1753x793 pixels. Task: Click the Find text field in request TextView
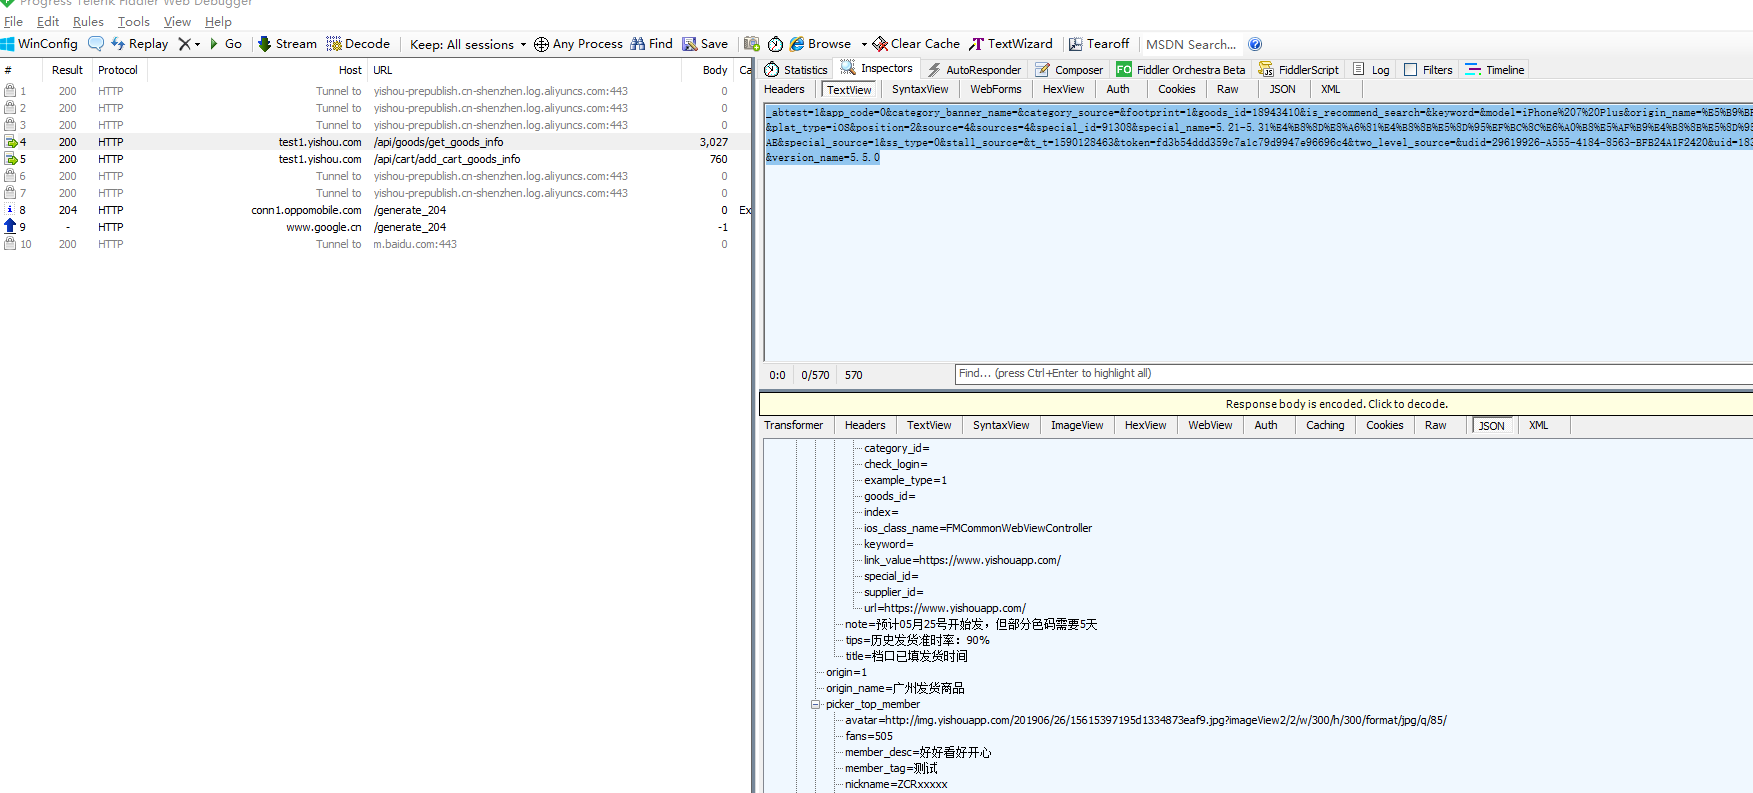tap(1354, 374)
